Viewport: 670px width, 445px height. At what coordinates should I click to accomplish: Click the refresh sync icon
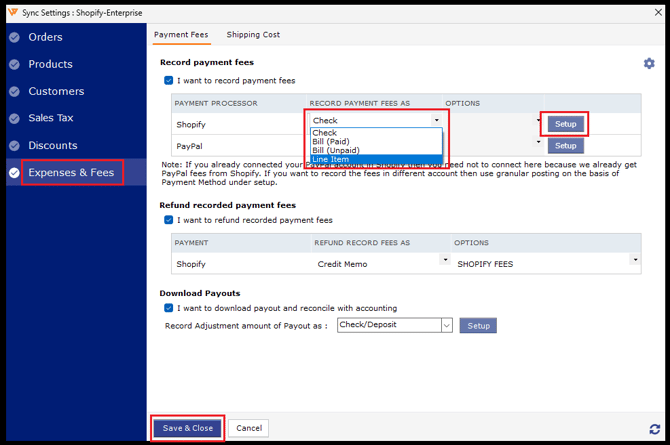(x=654, y=429)
